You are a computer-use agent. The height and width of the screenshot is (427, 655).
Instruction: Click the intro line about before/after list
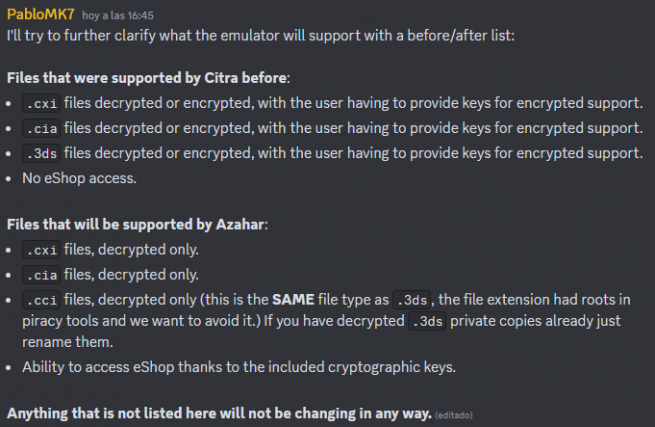pyautogui.click(x=261, y=36)
